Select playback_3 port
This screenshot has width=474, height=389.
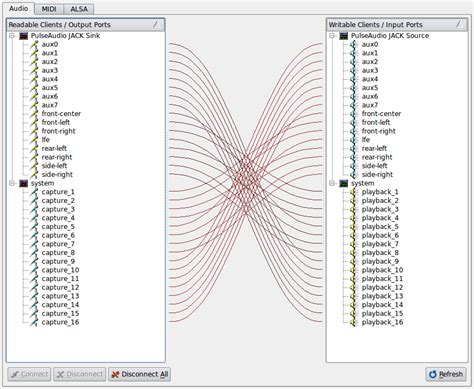click(x=380, y=209)
